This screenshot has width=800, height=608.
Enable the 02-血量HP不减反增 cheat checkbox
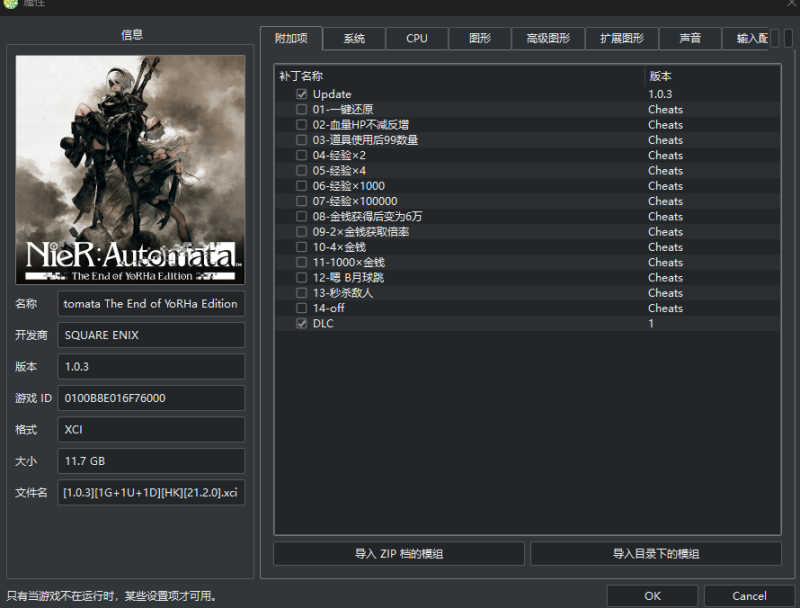tap(302, 124)
